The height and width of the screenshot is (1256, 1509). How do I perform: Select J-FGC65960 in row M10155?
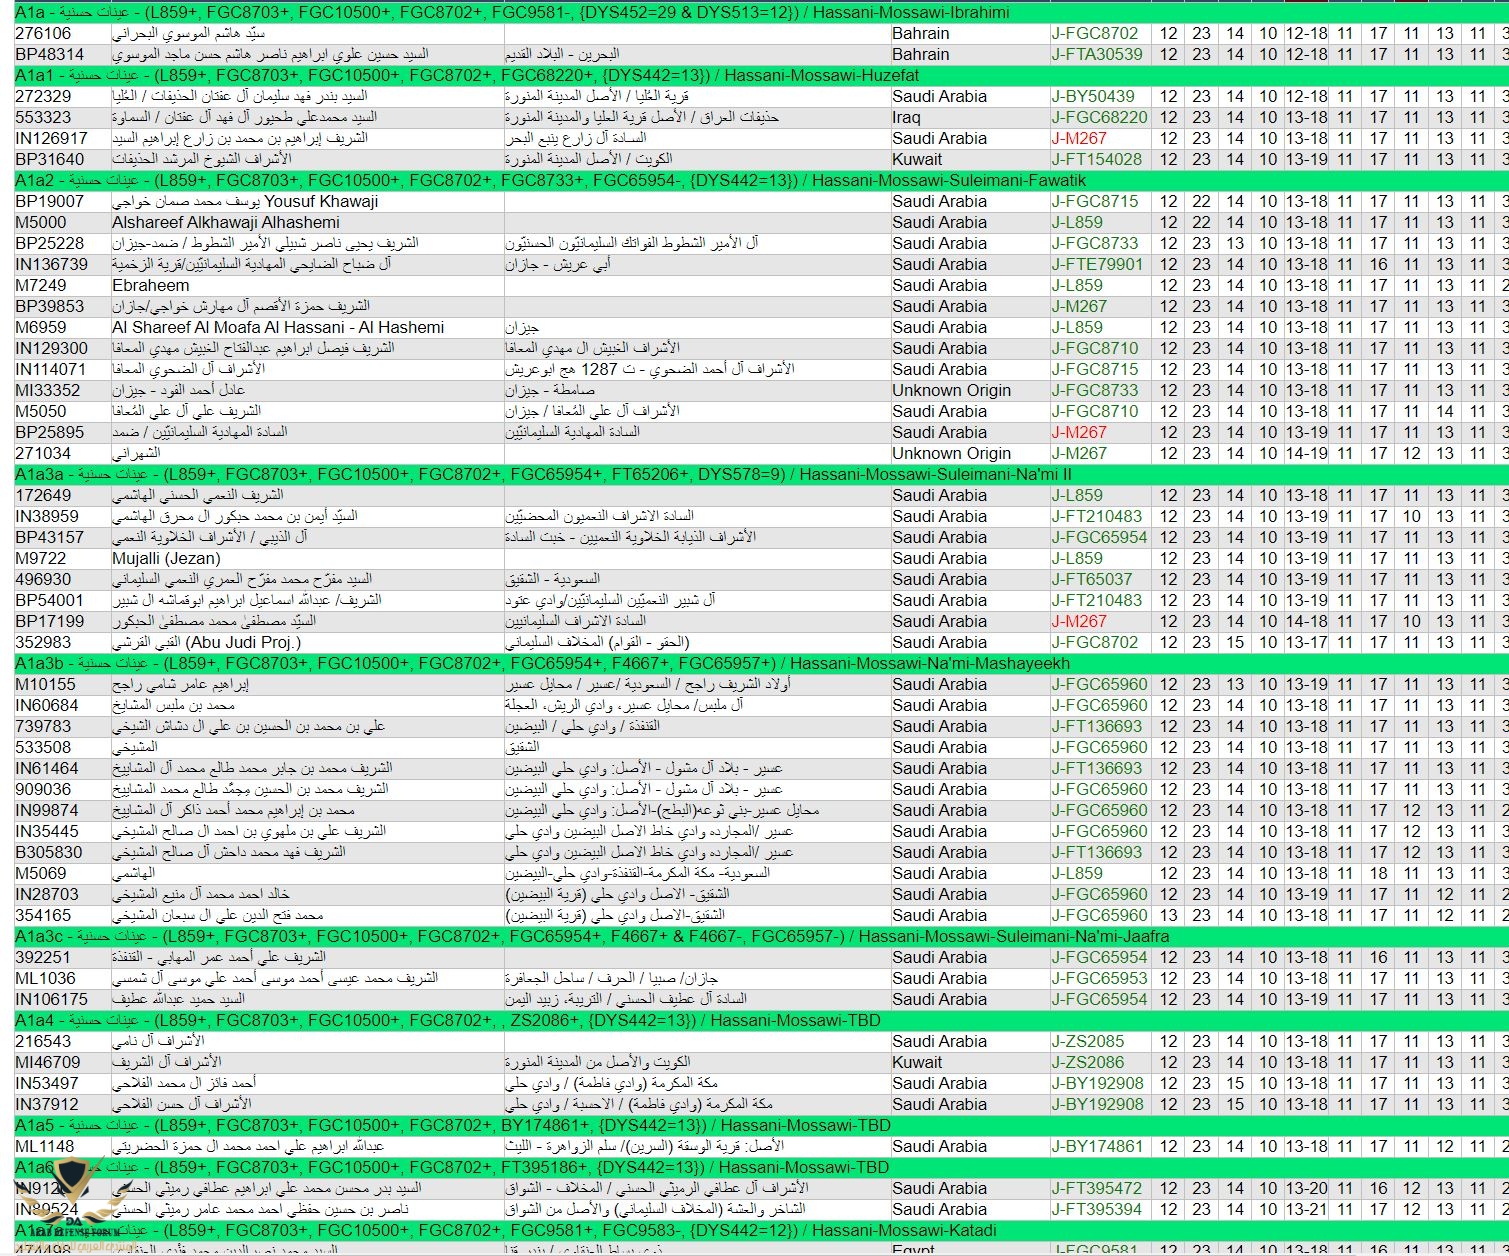tap(1099, 685)
